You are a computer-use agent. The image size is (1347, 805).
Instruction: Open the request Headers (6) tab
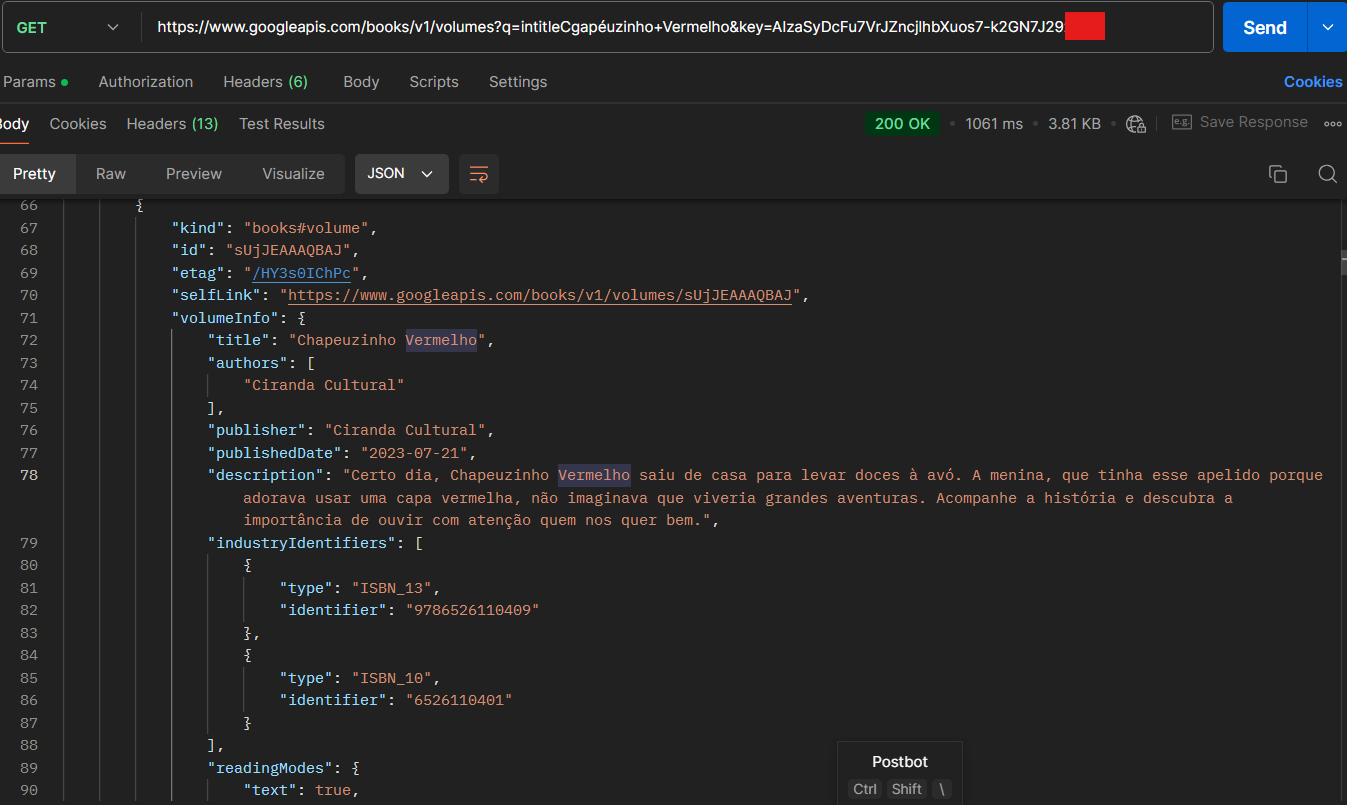[x=265, y=82]
